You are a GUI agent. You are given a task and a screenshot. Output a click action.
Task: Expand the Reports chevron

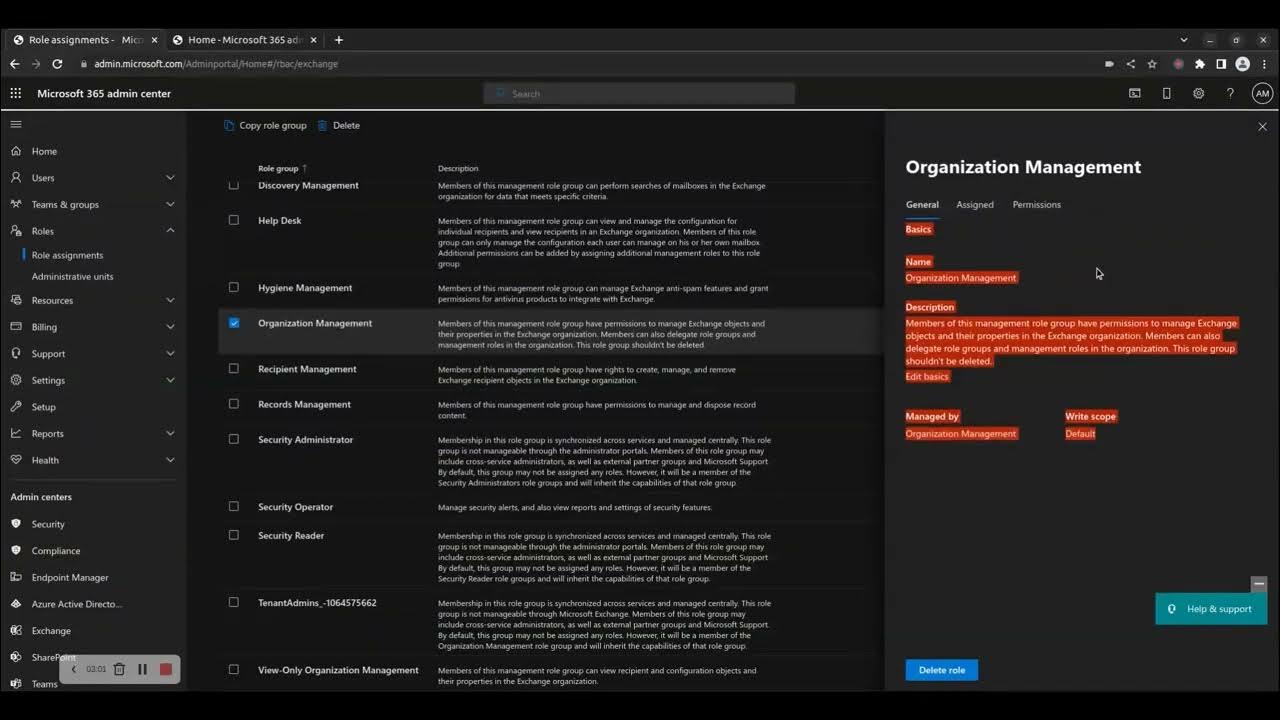pyautogui.click(x=170, y=433)
